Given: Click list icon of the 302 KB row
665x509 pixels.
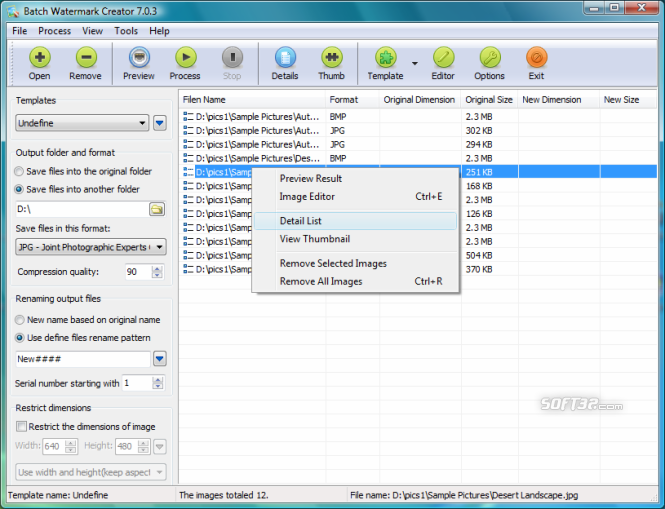Looking at the screenshot, I should pyautogui.click(x=188, y=131).
